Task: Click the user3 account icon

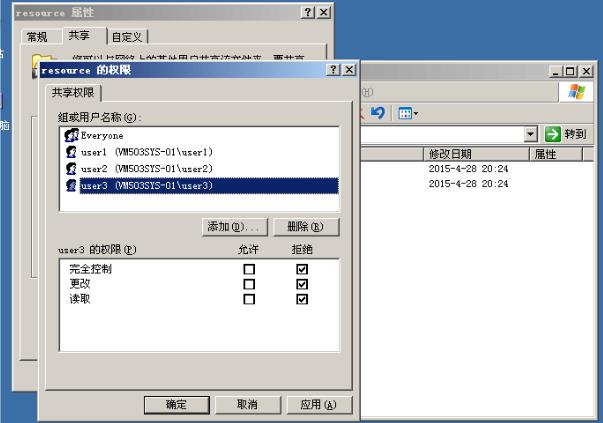Action: tap(71, 185)
